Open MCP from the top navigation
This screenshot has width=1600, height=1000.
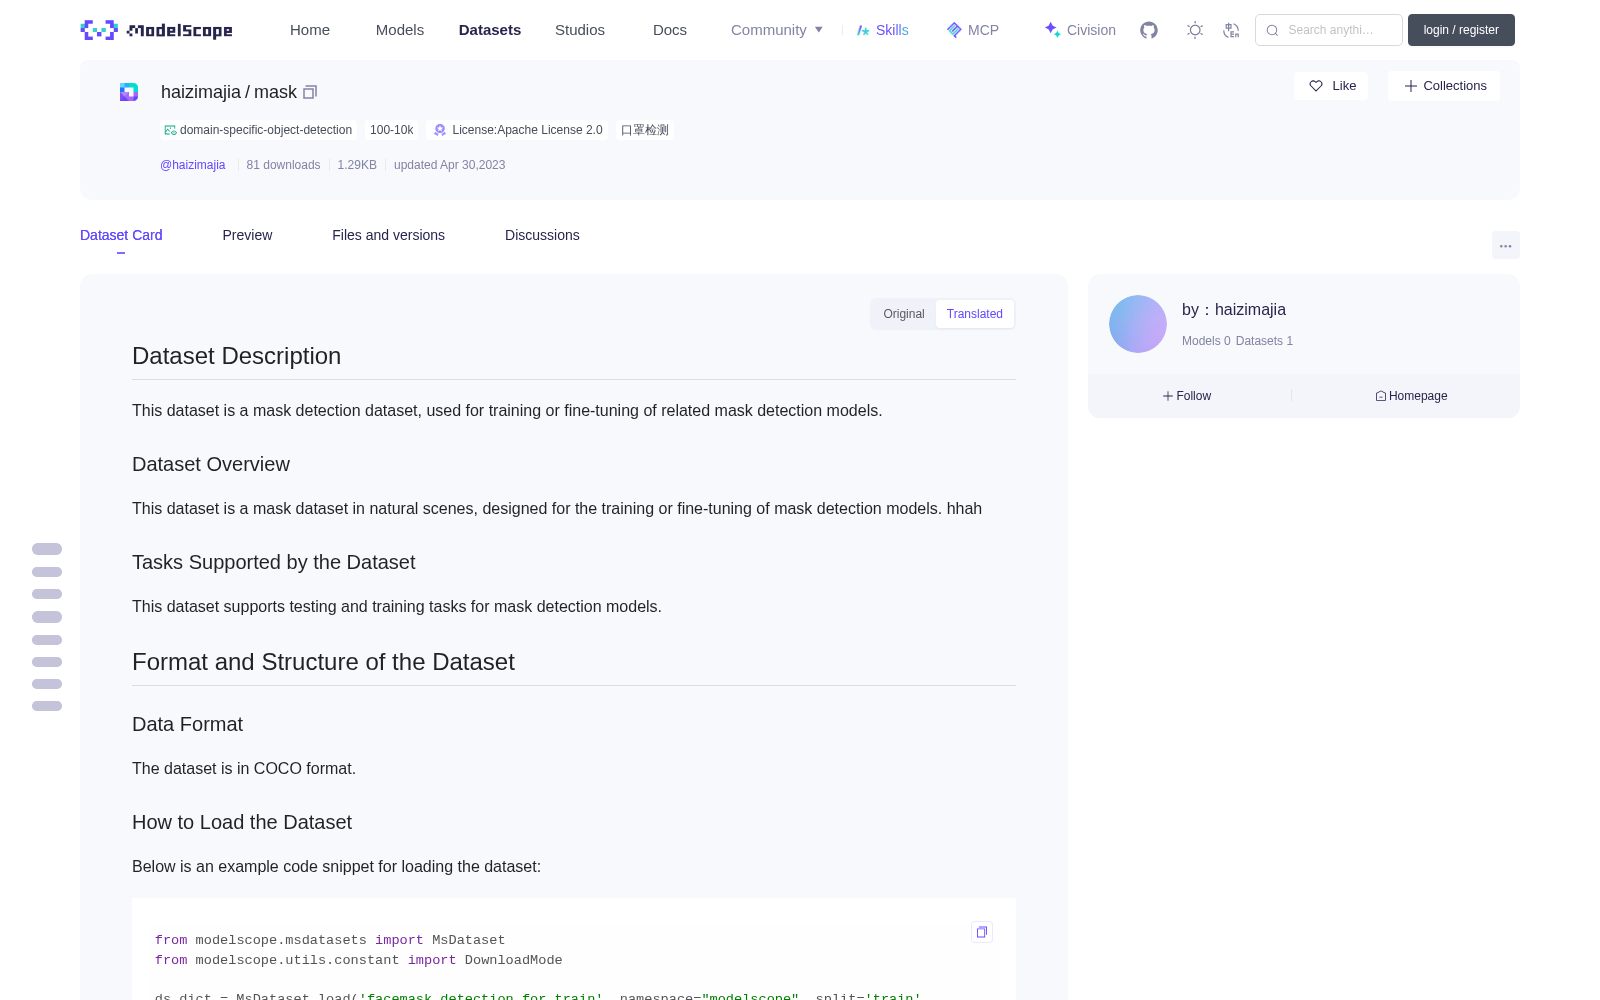click(x=972, y=30)
